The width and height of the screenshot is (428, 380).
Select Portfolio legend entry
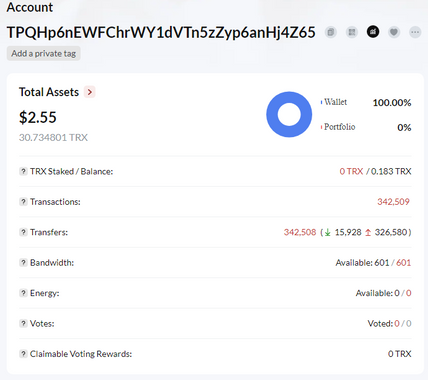pyautogui.click(x=338, y=127)
